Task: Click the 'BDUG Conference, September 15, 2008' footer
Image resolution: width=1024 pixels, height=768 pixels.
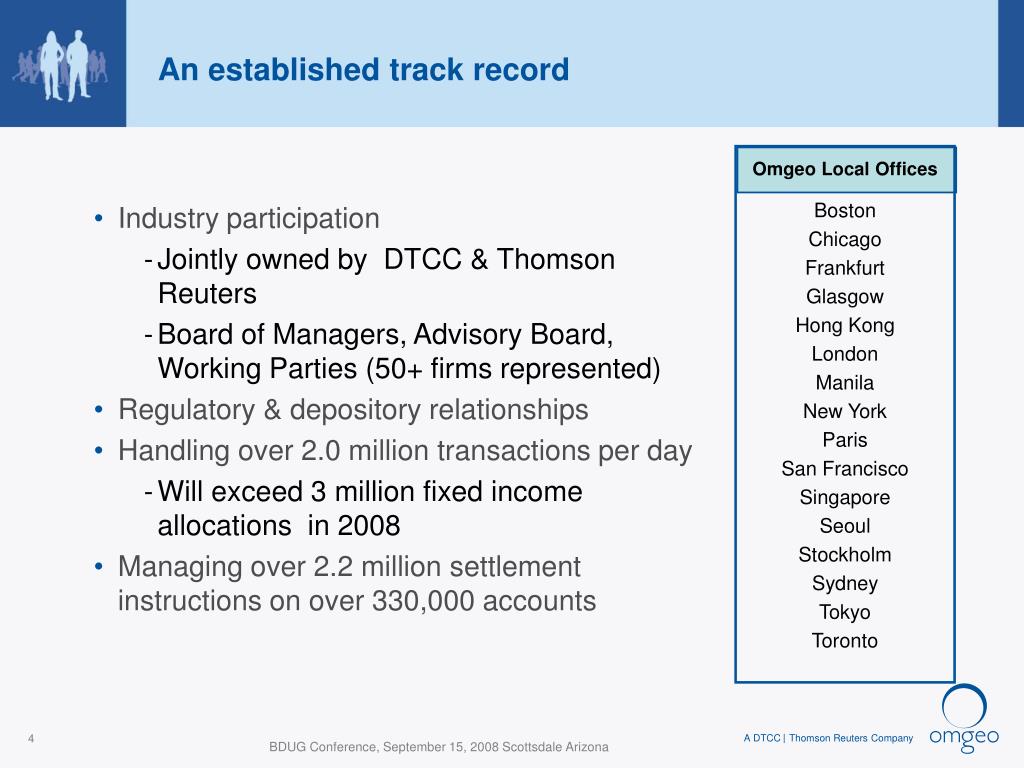Action: click(439, 746)
